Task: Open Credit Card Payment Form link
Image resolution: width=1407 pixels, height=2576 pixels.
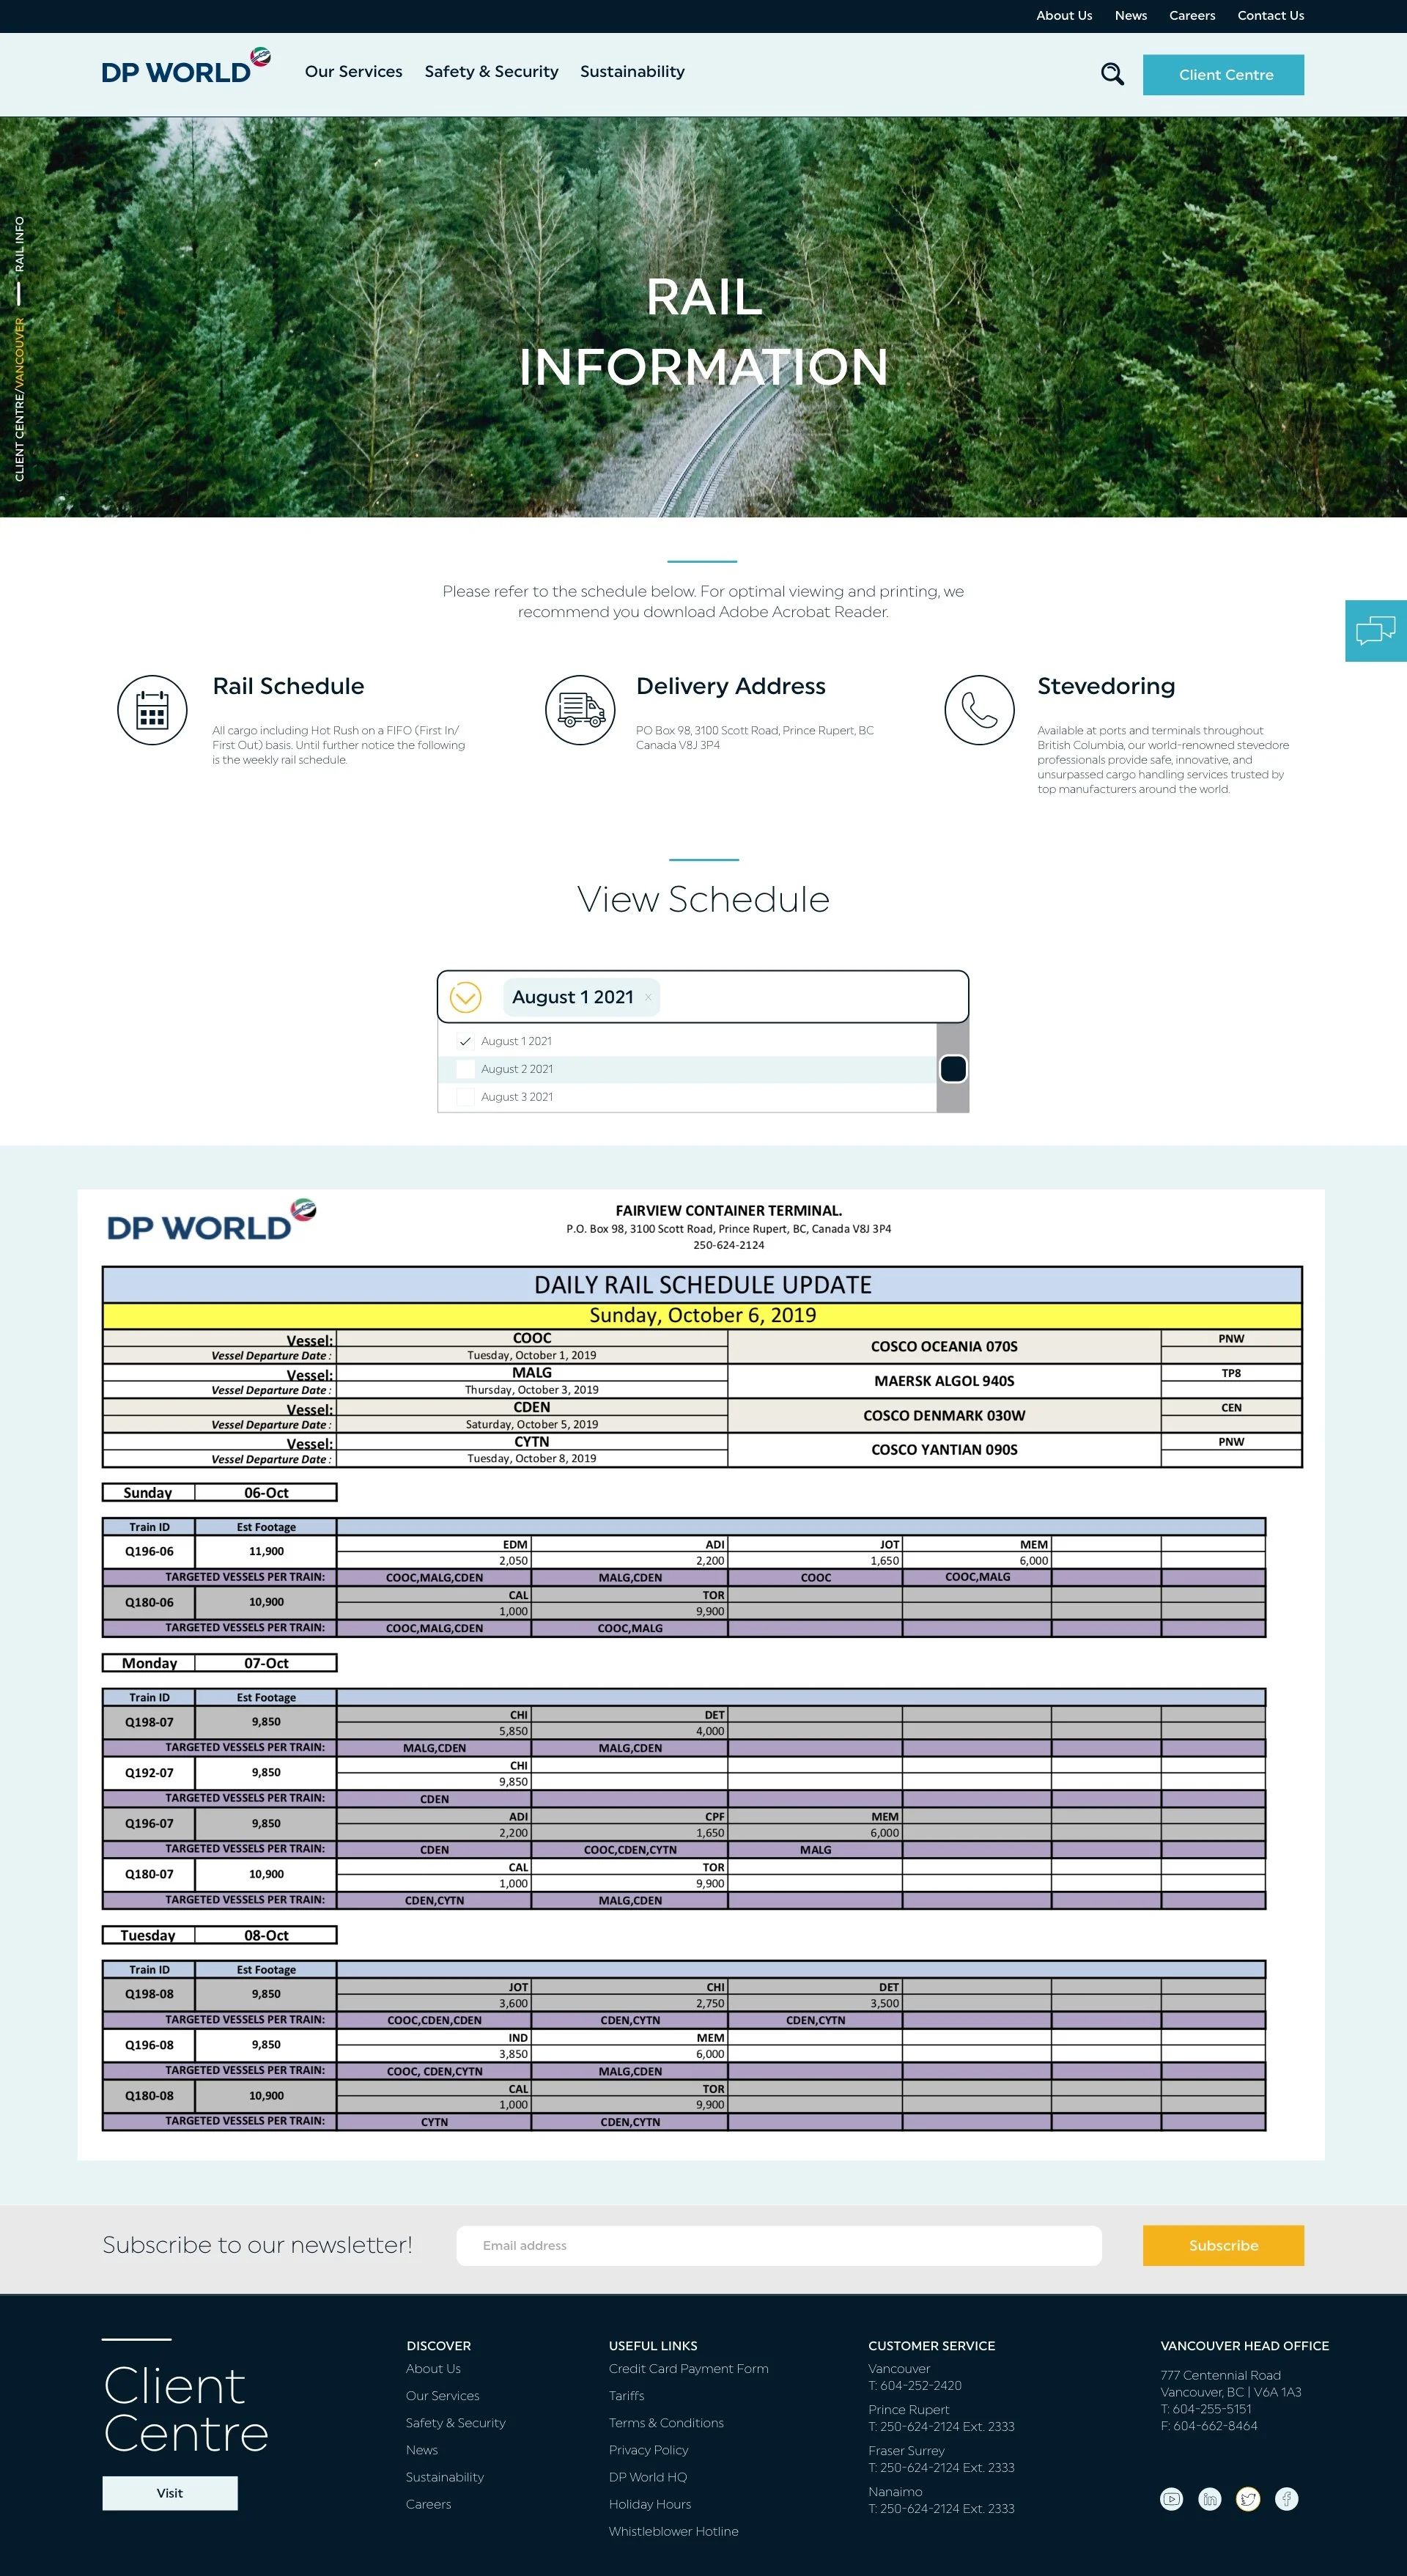Action: pyautogui.click(x=689, y=2368)
